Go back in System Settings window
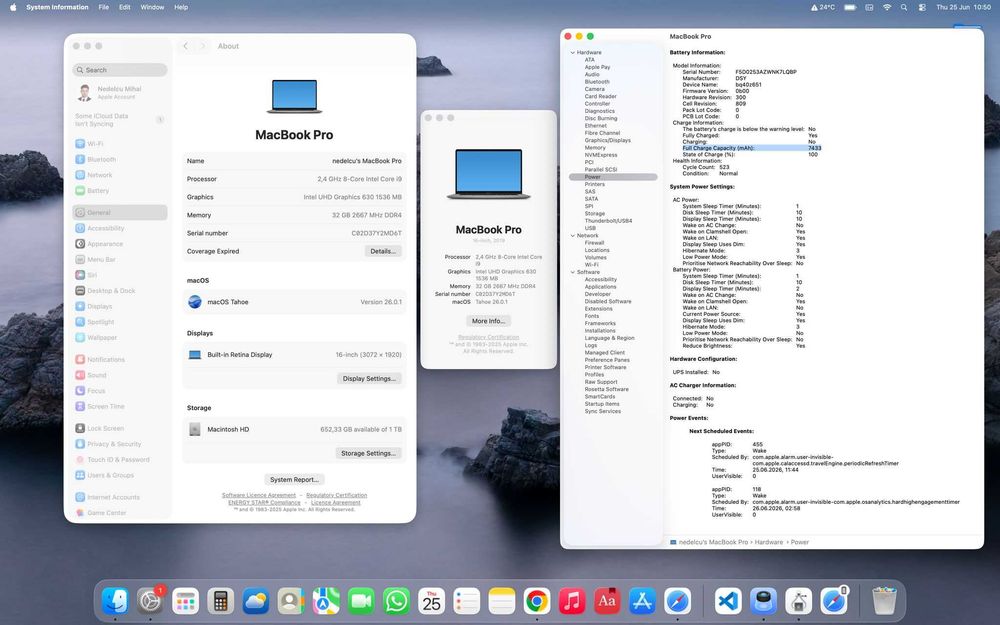 tap(186, 46)
